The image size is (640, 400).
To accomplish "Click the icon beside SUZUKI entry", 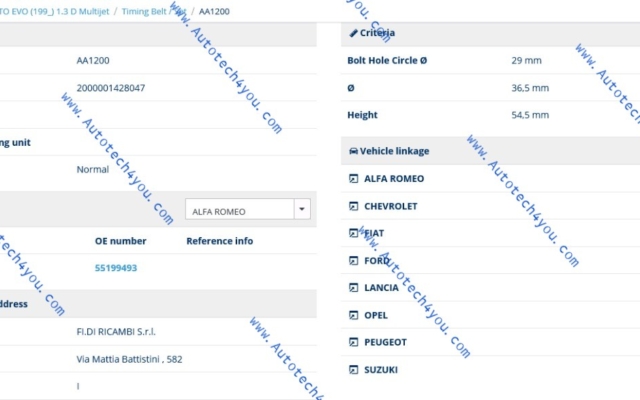I will pos(353,370).
